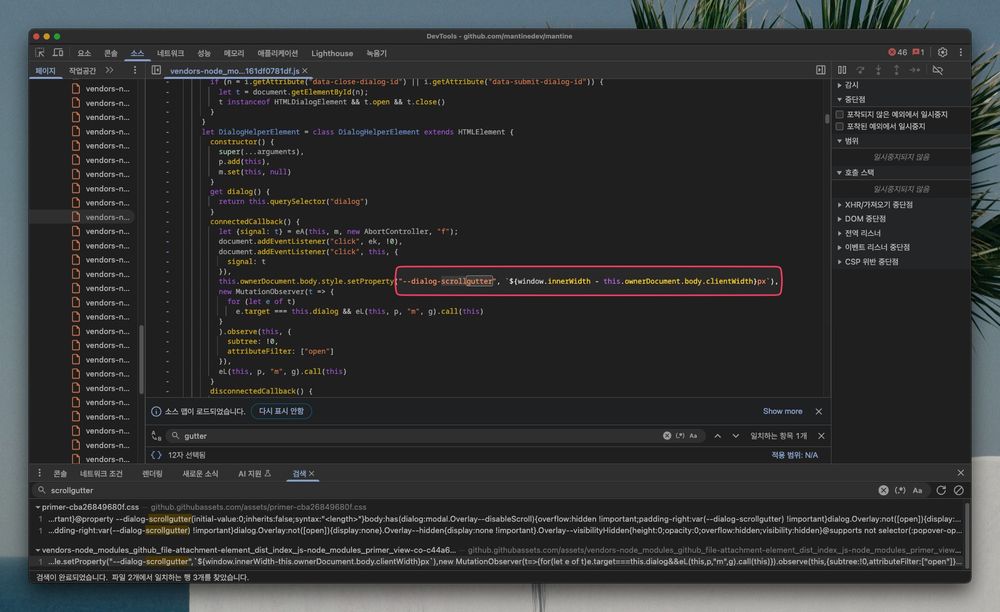The height and width of the screenshot is (612, 1000).
Task: Click the 다시 표시 안함 button
Action: pyautogui.click(x=284, y=411)
